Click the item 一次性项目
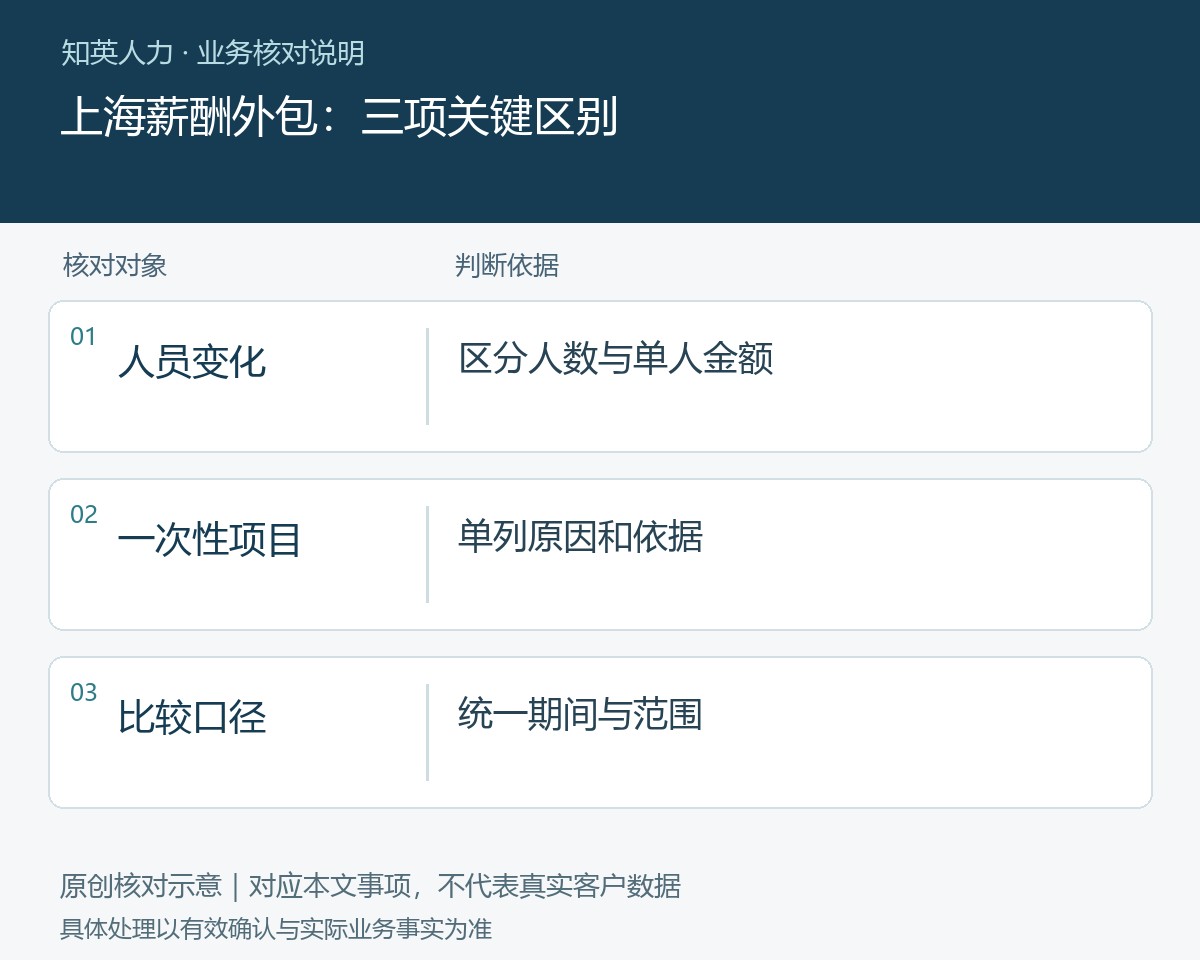Viewport: 1200px width, 960px height. (x=210, y=539)
